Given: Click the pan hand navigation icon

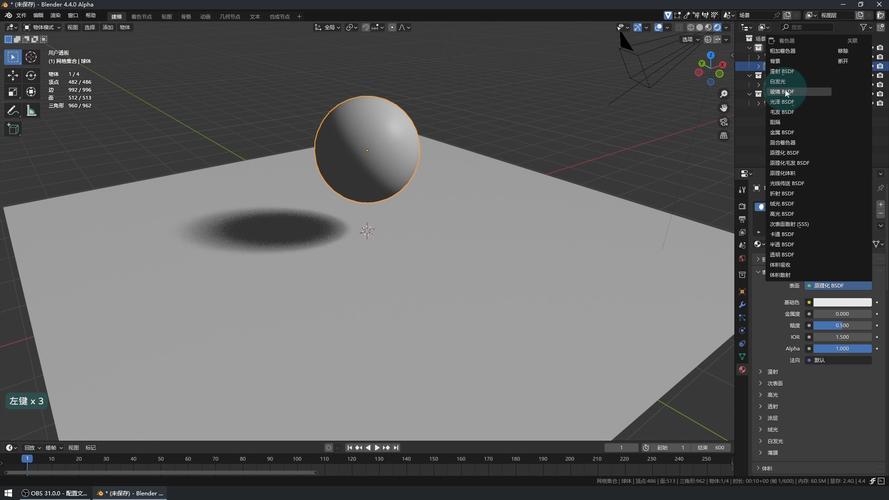Looking at the screenshot, I should (x=723, y=108).
